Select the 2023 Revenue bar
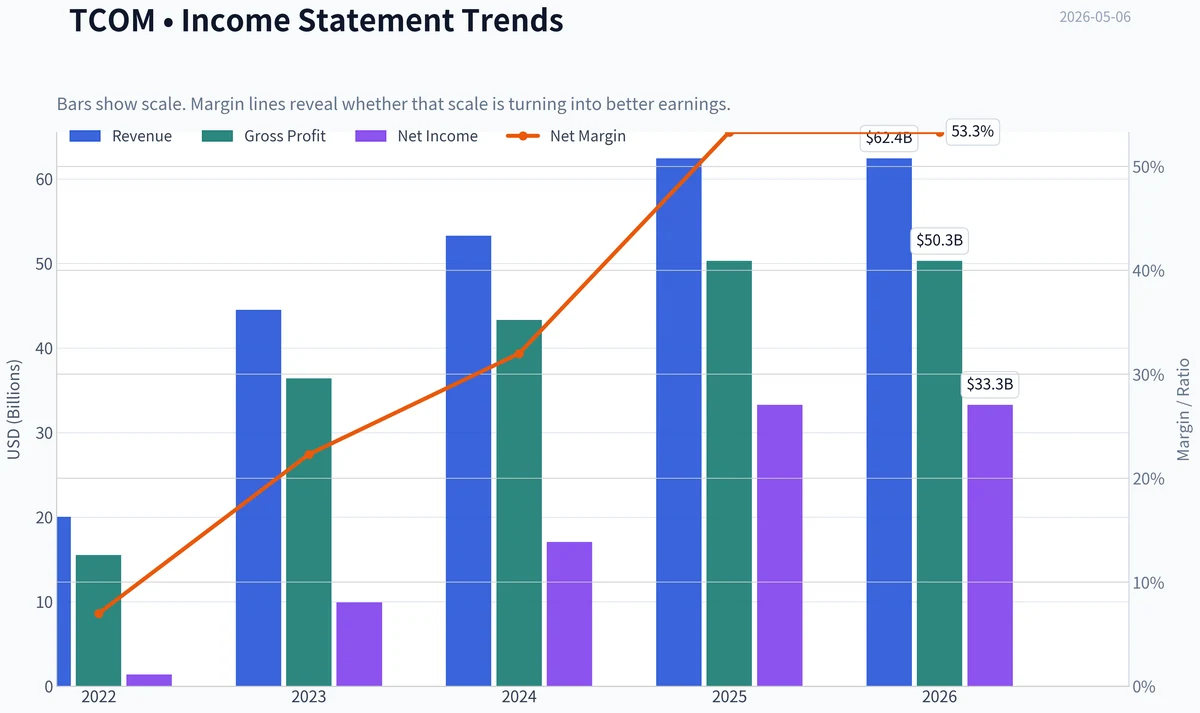The width and height of the screenshot is (1200, 713). 259,498
